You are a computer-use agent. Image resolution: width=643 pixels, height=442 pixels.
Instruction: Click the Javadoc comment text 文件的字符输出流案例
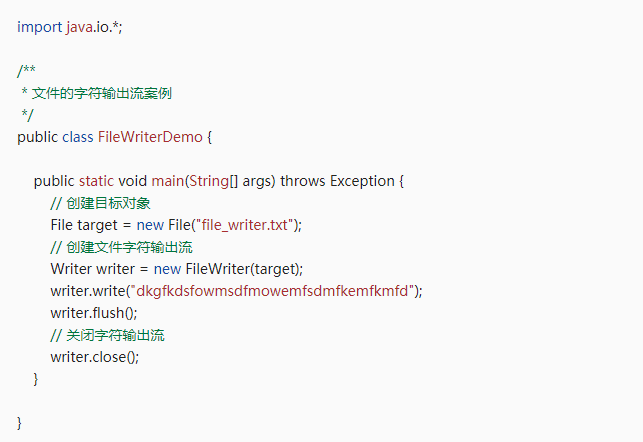point(110,93)
